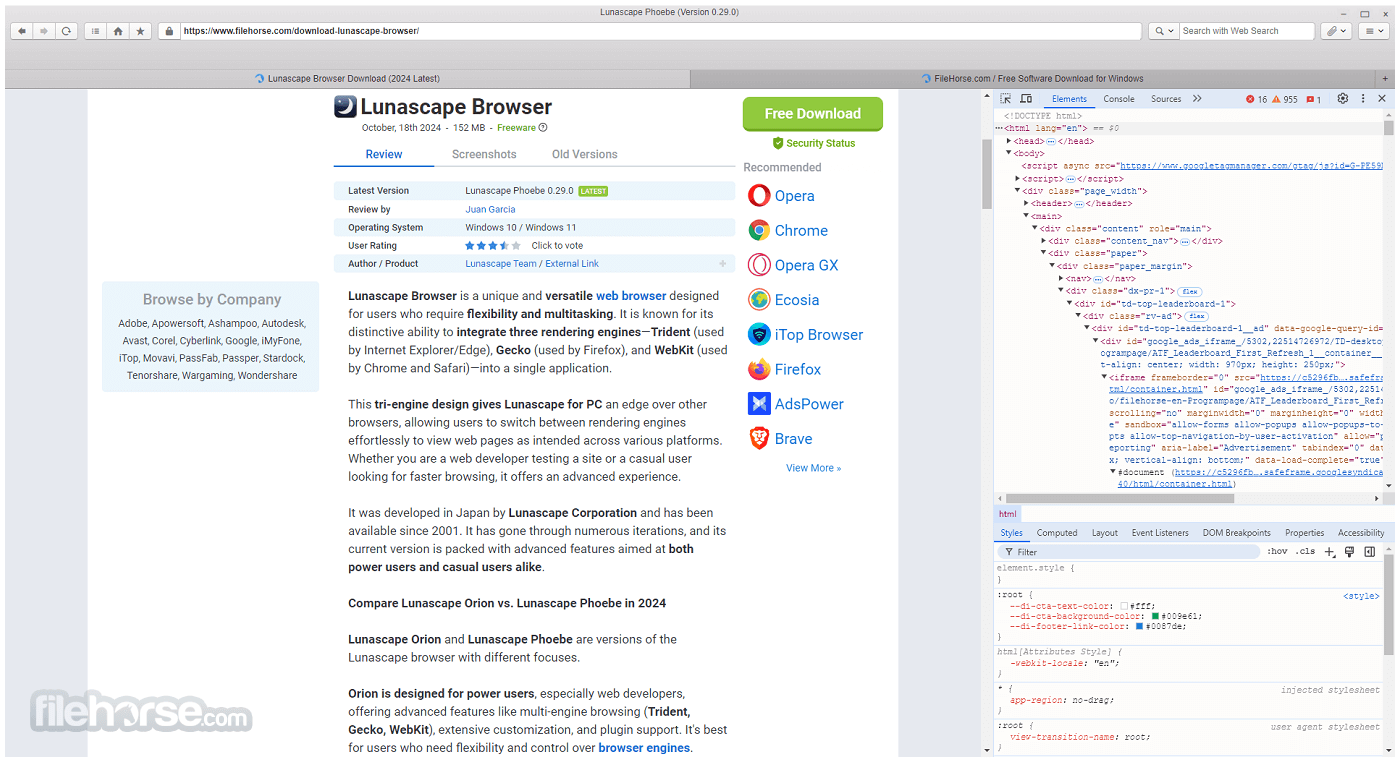Click the forward navigation arrow
This screenshot has height=762, width=1400.
coord(44,31)
